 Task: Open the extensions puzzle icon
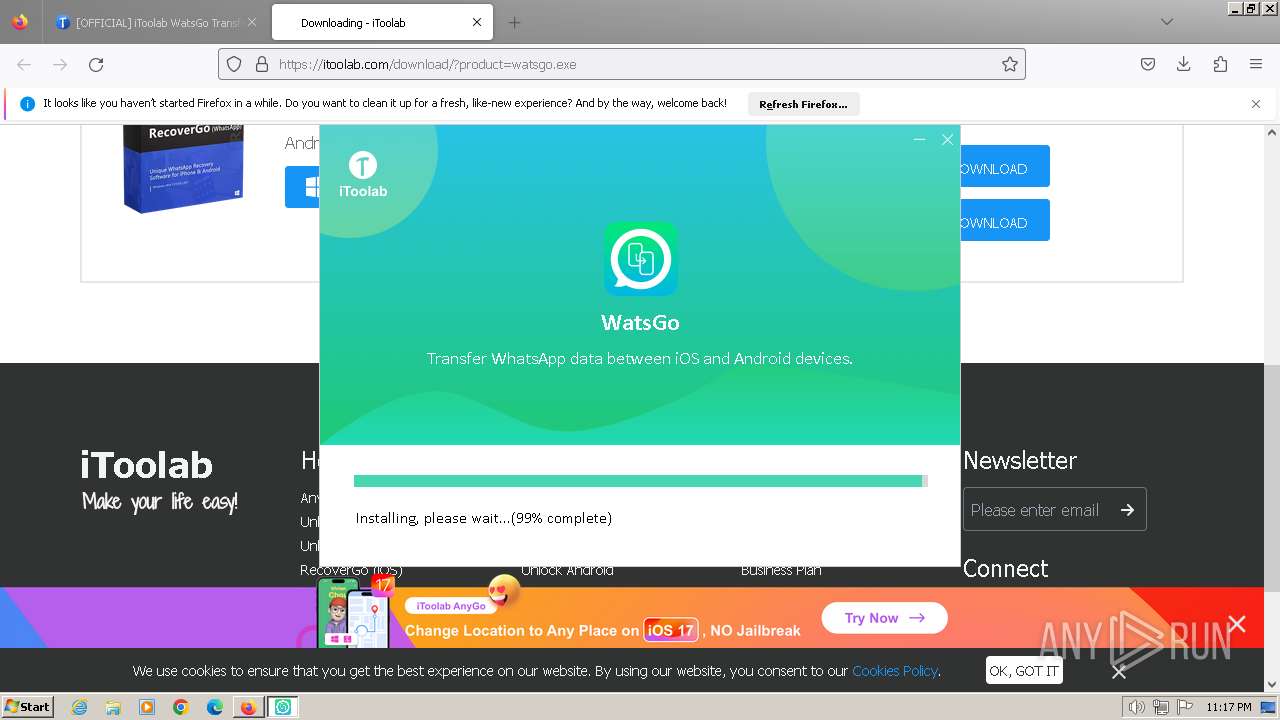pyautogui.click(x=1220, y=64)
